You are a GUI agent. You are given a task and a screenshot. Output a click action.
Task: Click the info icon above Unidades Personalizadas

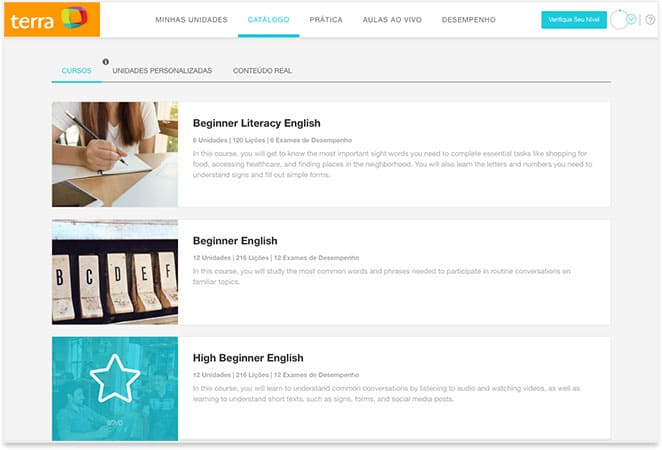(x=106, y=62)
